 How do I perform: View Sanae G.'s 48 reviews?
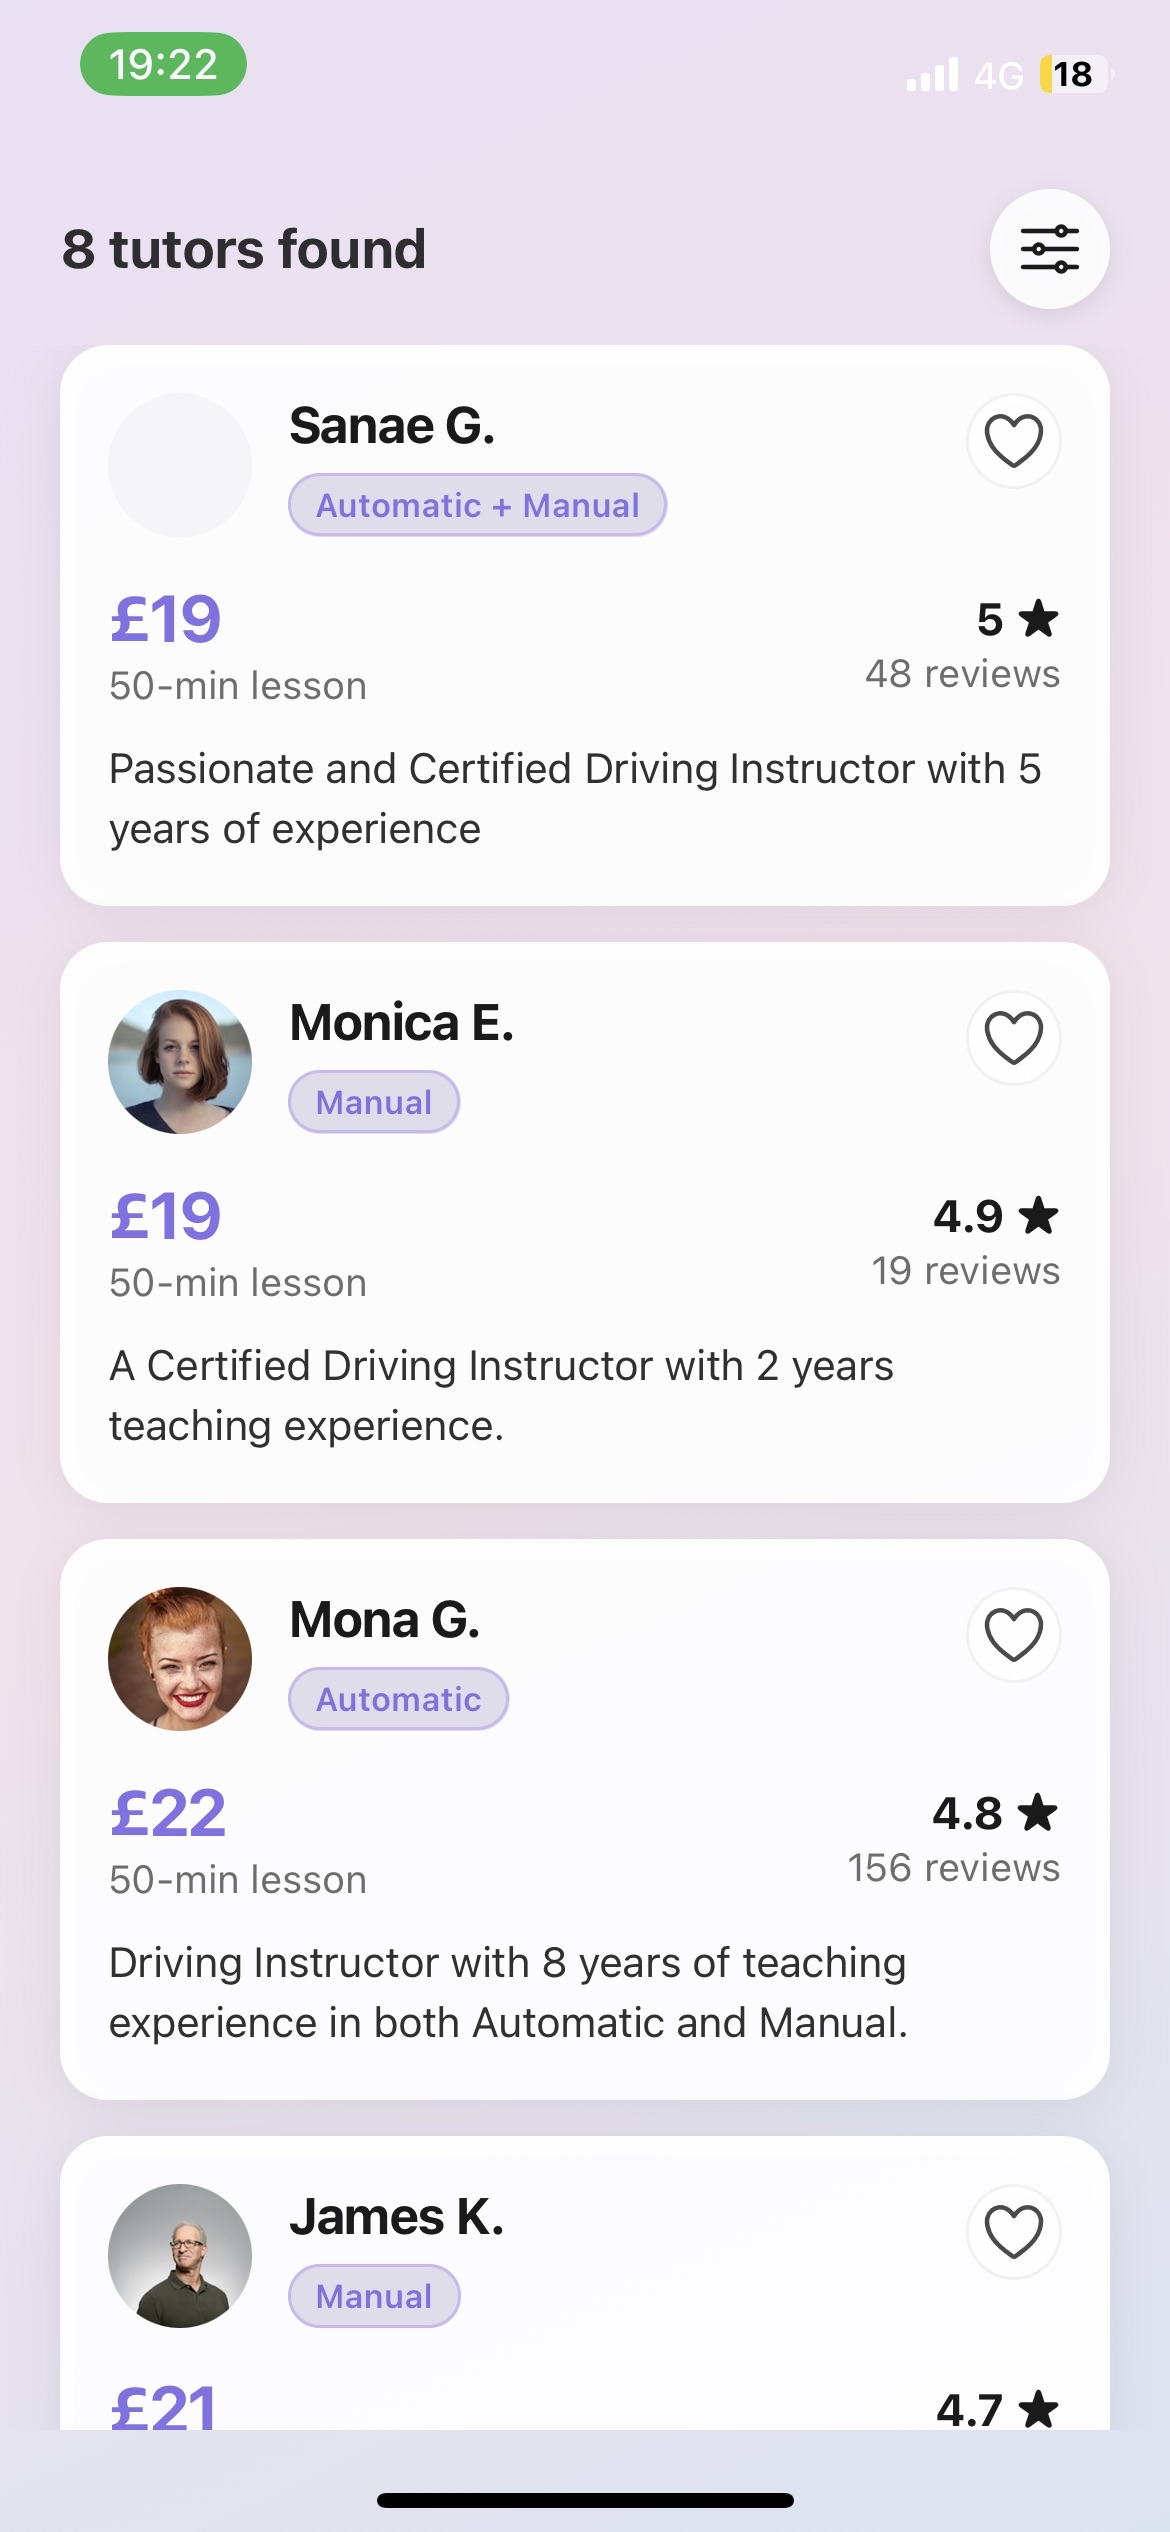pos(962,674)
